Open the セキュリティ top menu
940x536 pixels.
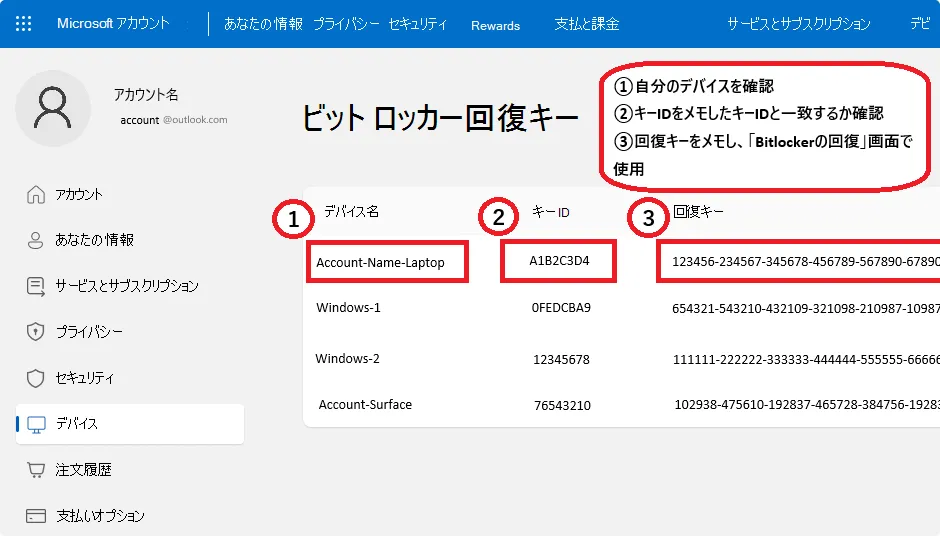click(x=418, y=24)
